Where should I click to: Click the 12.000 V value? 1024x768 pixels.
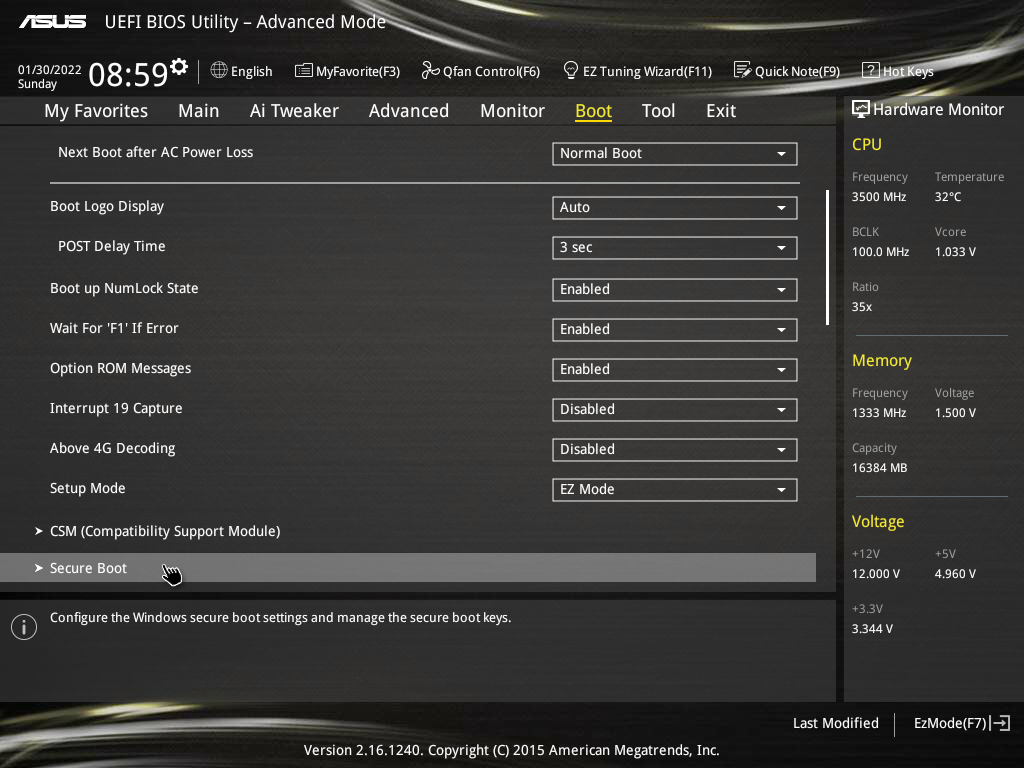[x=876, y=573]
